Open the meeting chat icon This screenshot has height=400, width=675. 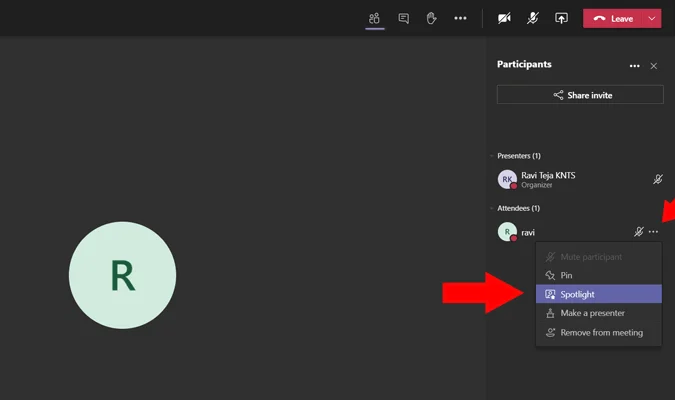click(403, 19)
